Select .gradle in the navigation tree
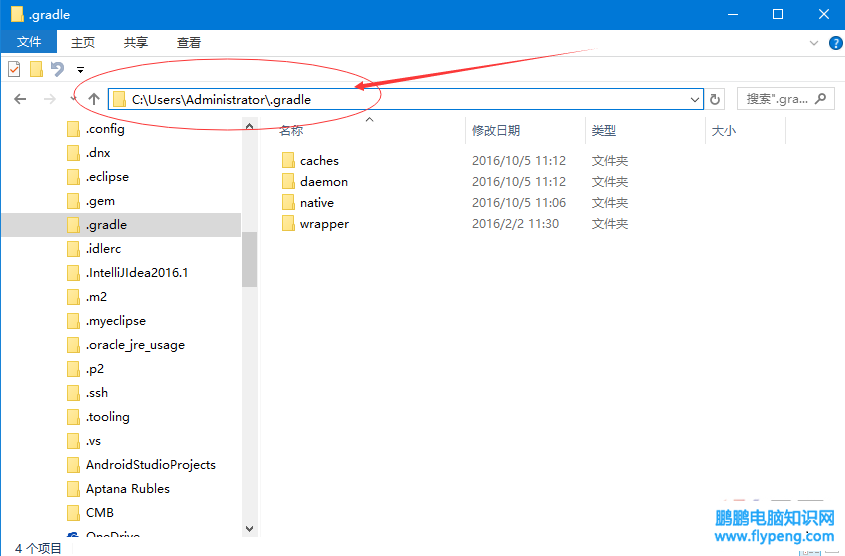Image resolution: width=845 pixels, height=556 pixels. [122, 225]
